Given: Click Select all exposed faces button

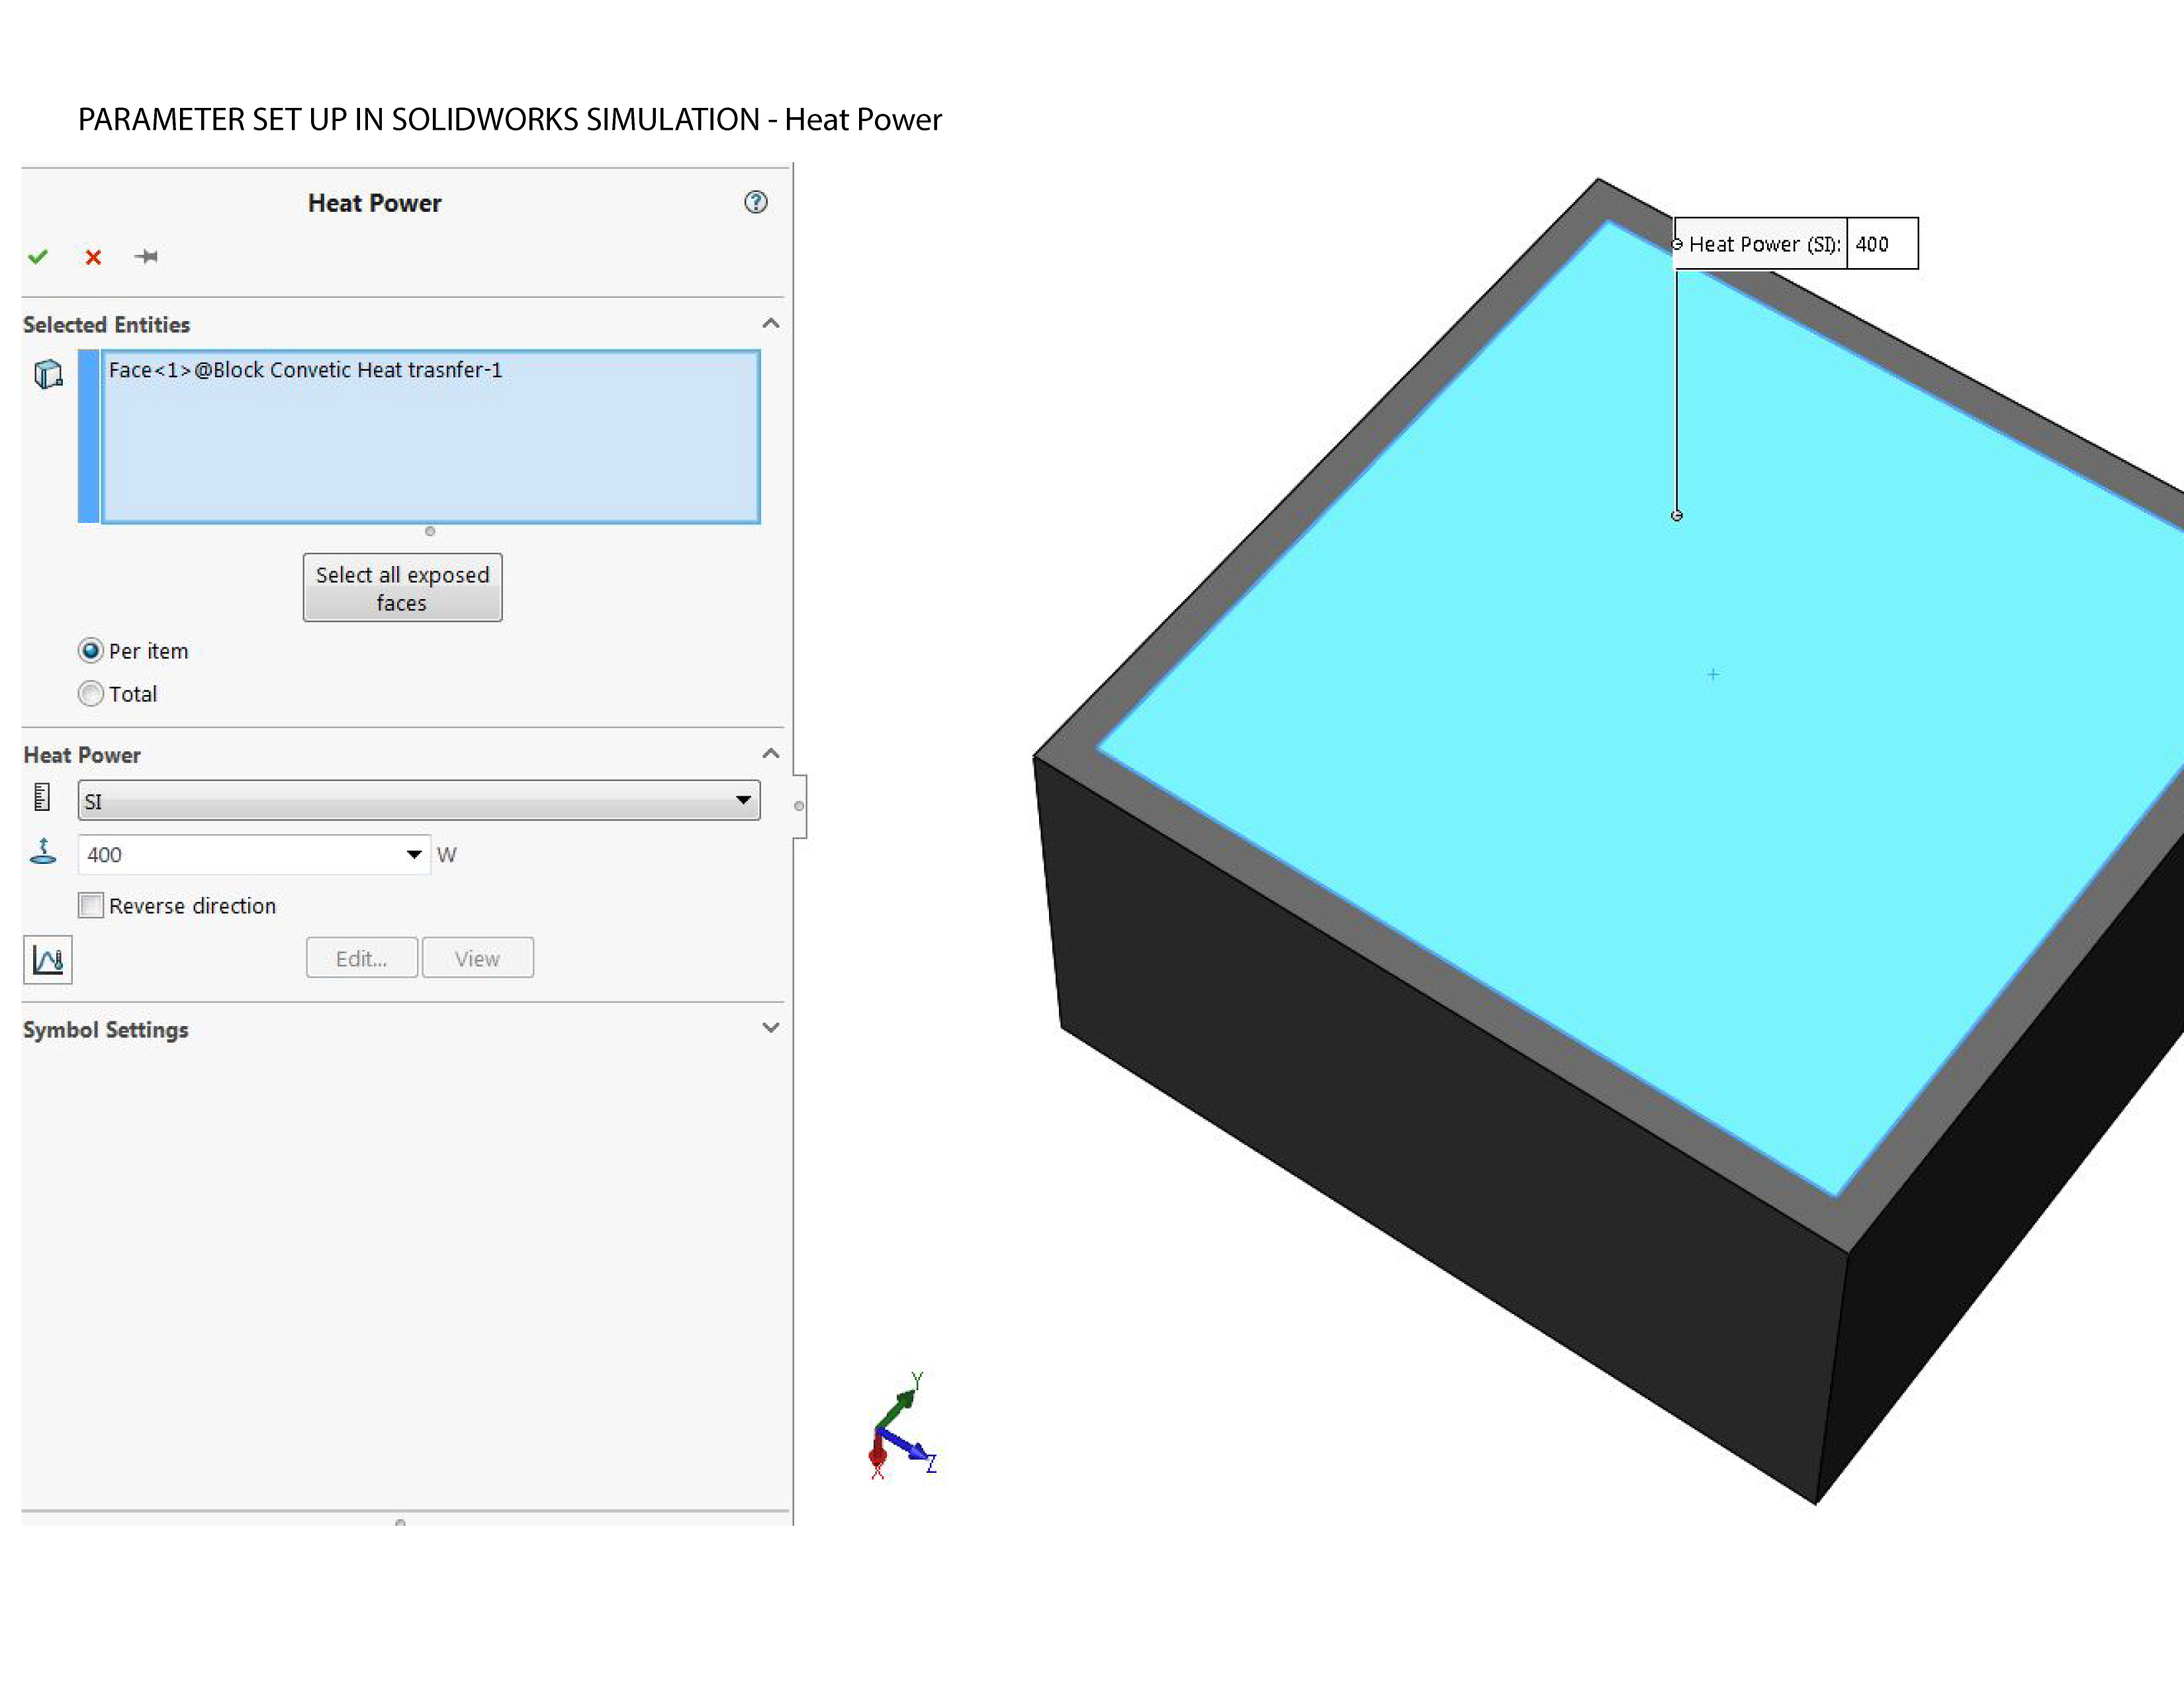Looking at the screenshot, I should (403, 588).
